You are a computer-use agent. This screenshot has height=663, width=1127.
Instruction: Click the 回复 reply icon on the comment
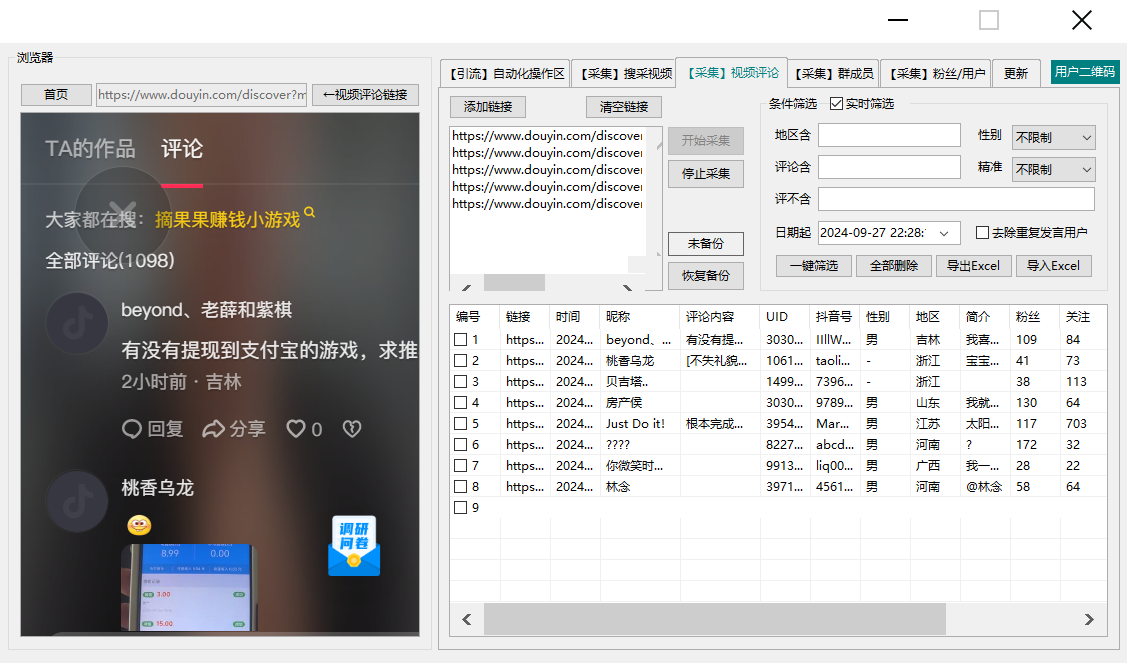coord(131,428)
